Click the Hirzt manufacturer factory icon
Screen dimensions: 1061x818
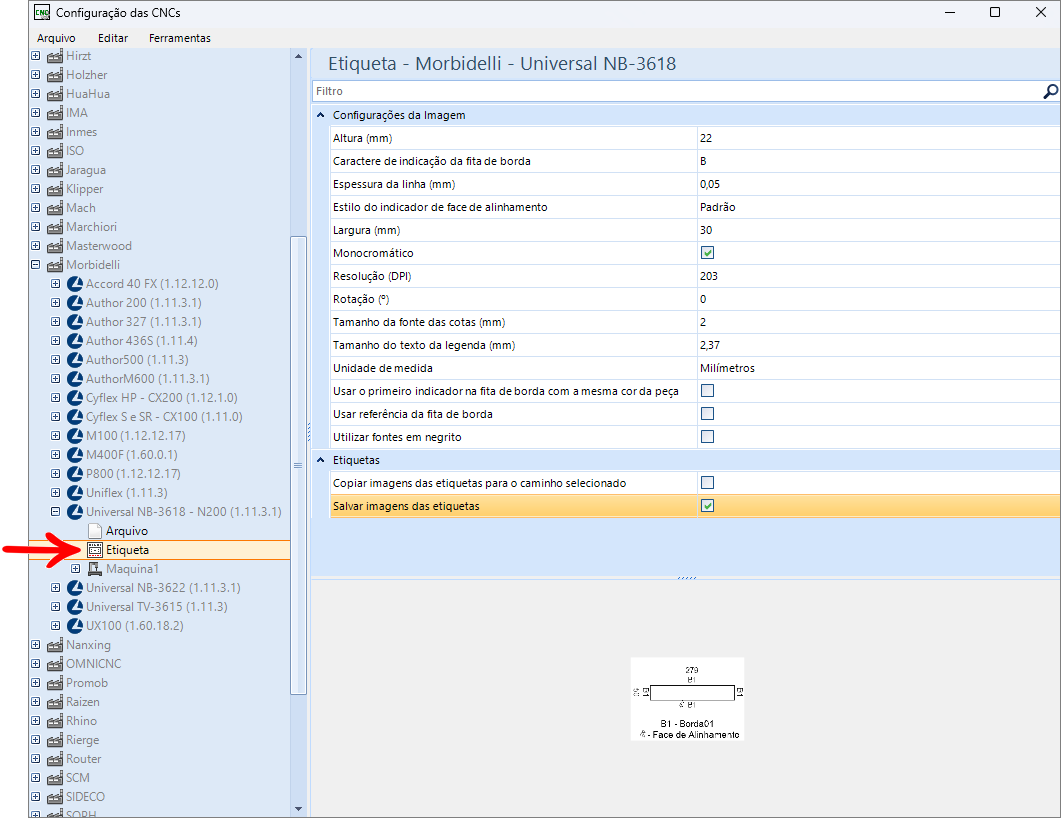point(55,56)
